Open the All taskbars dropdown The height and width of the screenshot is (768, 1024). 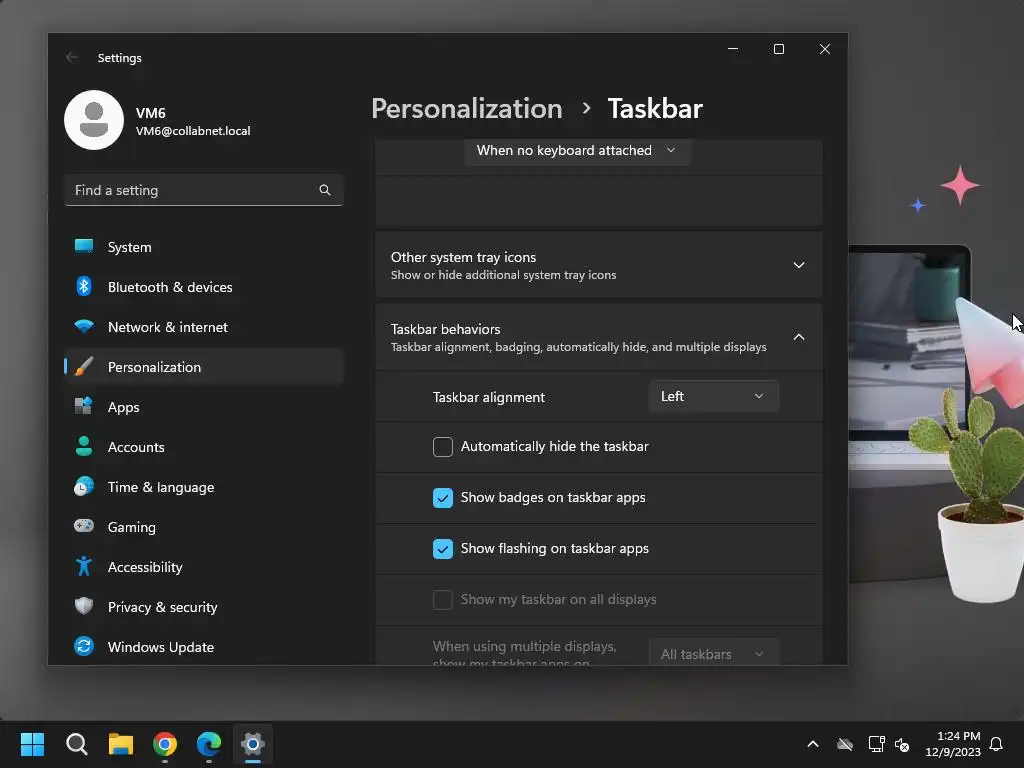point(713,653)
